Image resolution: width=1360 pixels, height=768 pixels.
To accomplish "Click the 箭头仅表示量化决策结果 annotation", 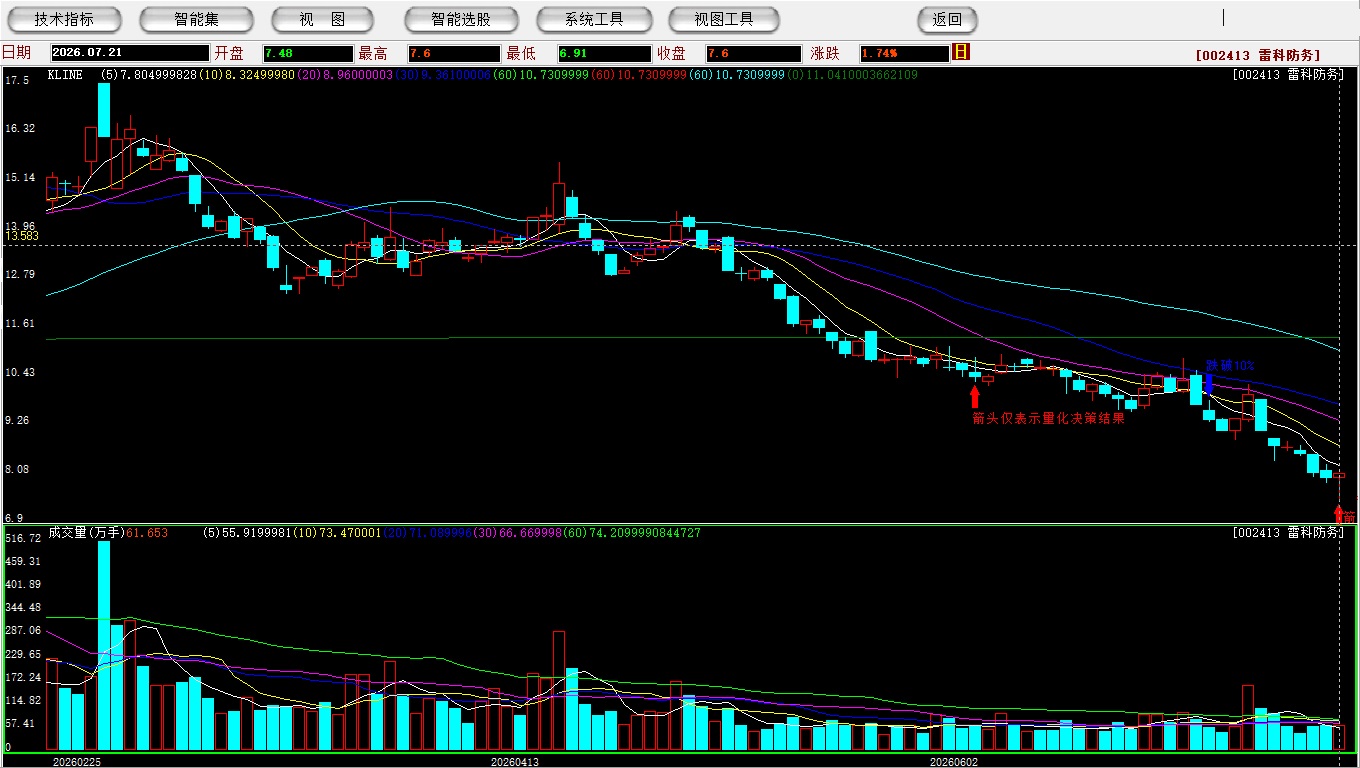I will tap(1048, 418).
